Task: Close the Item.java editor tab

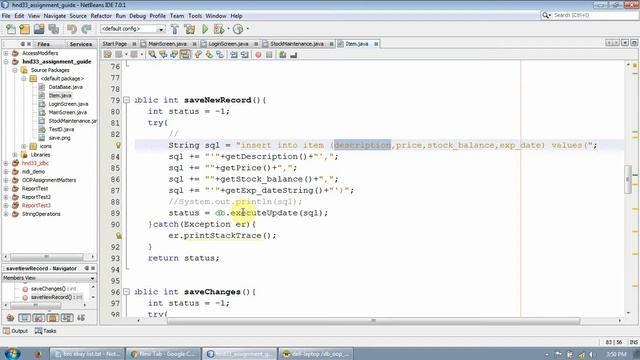Action: click(x=376, y=44)
